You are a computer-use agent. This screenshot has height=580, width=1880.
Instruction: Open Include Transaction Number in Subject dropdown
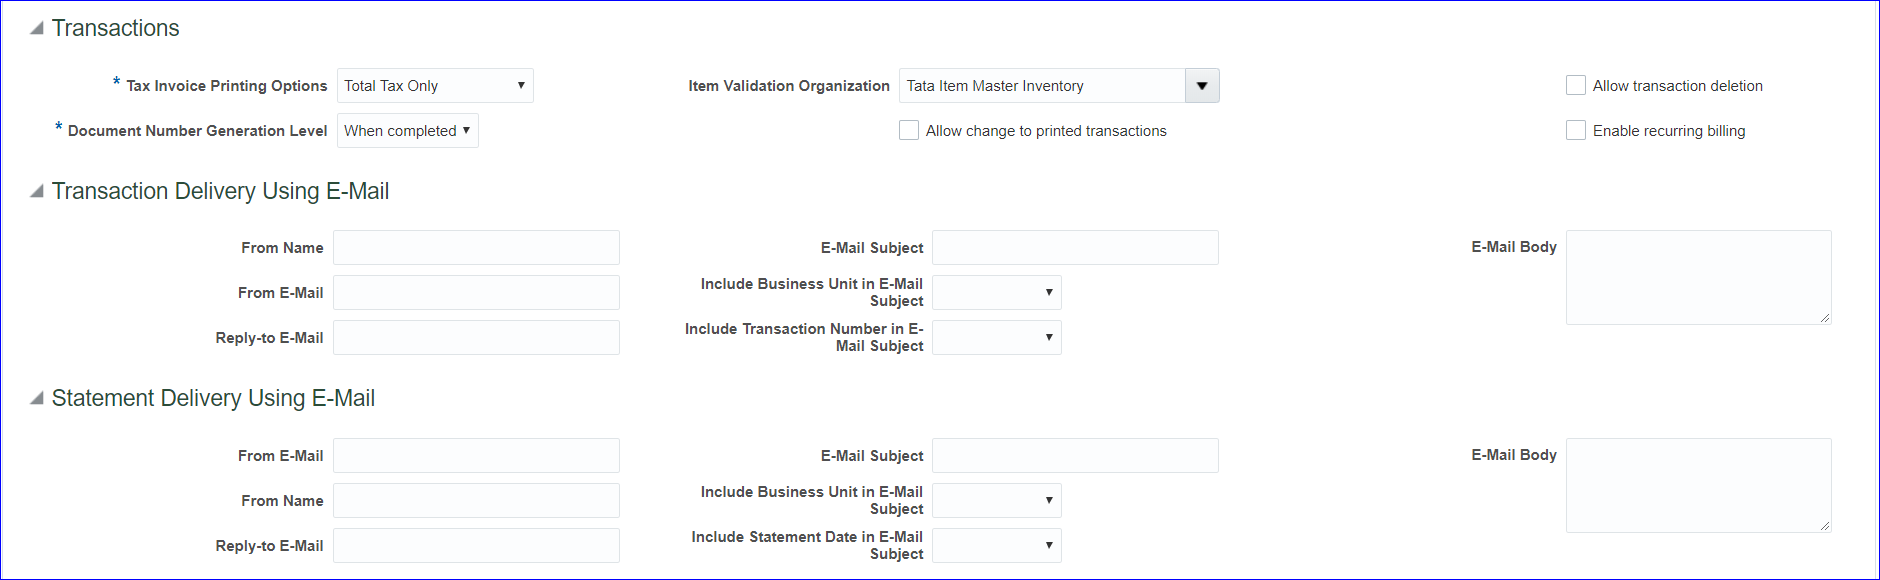click(996, 338)
